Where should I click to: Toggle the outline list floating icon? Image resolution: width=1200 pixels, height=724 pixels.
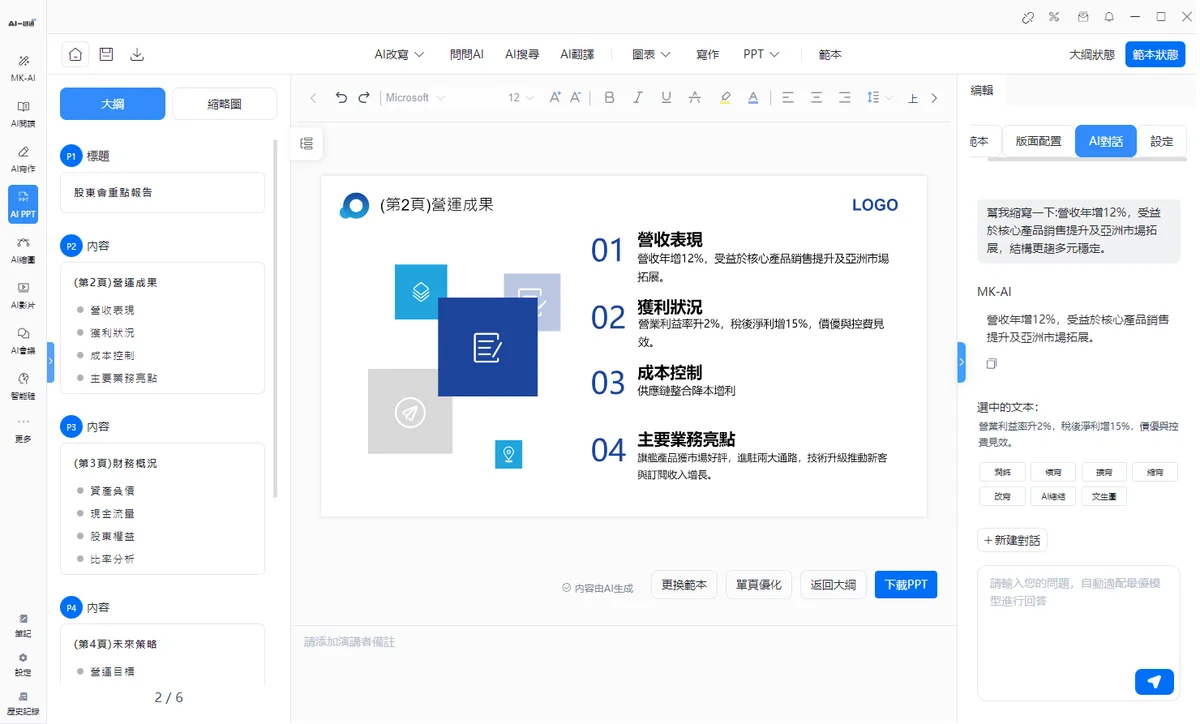[307, 144]
